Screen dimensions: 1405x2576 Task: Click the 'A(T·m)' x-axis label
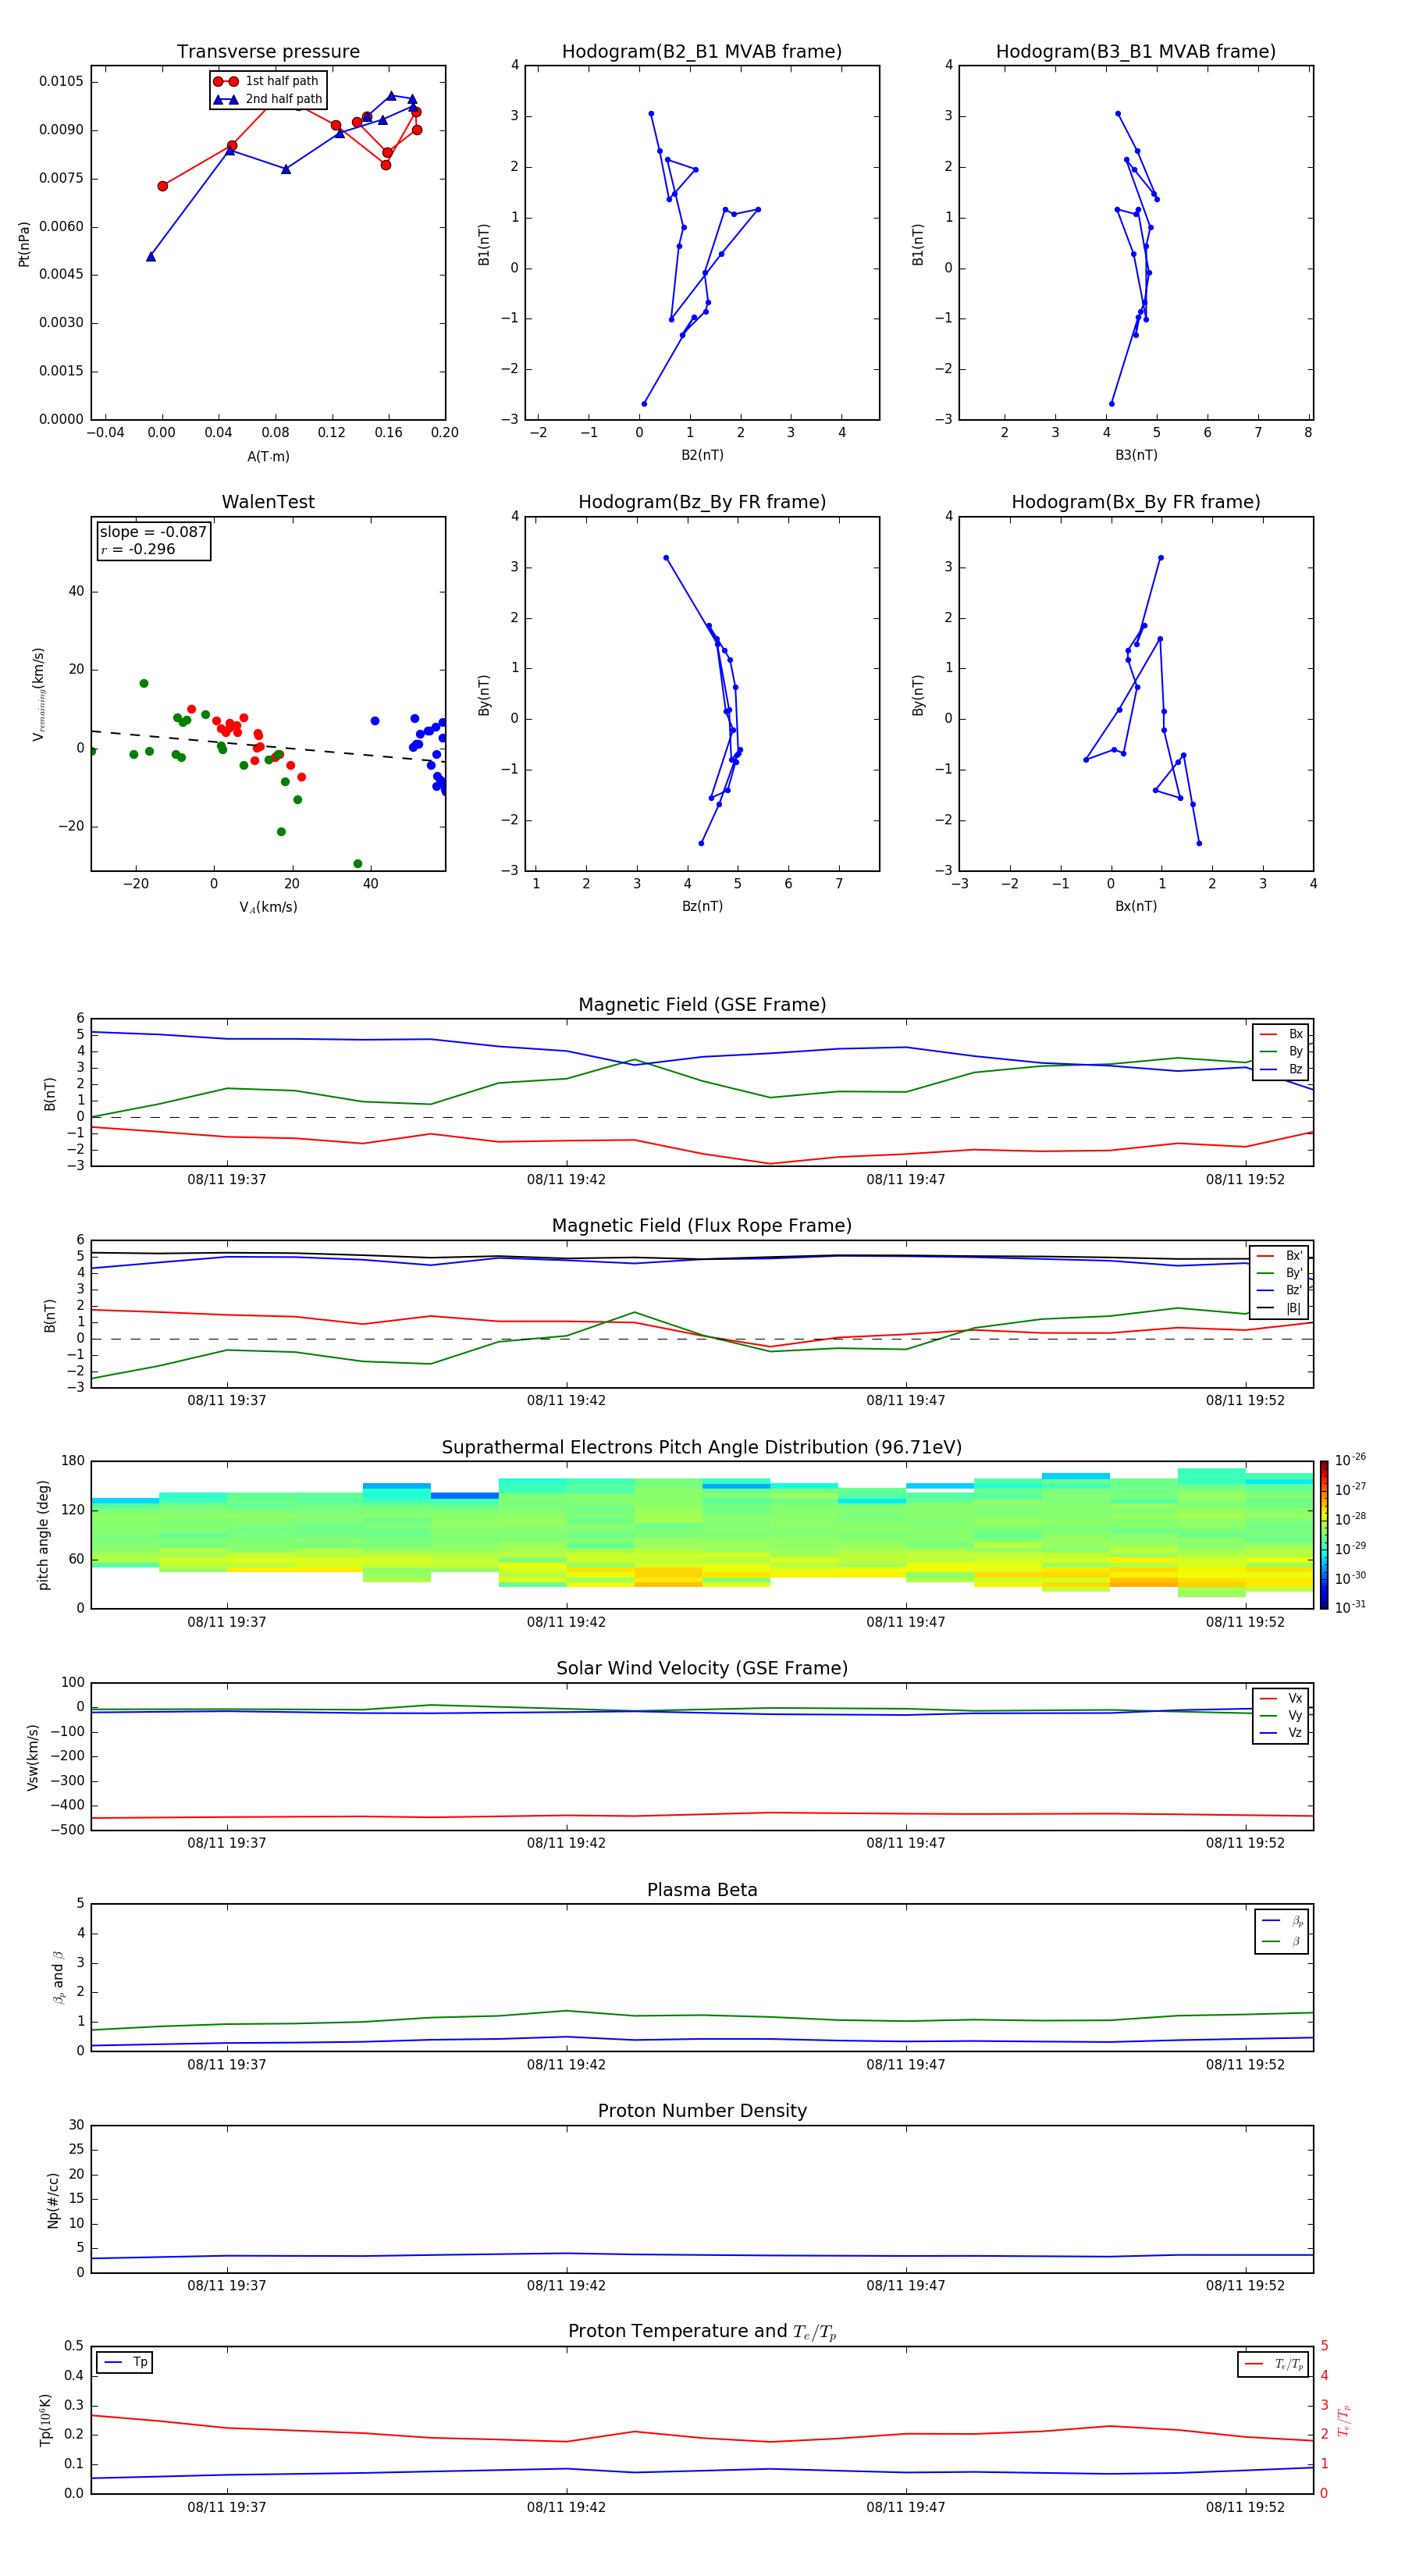click(268, 457)
